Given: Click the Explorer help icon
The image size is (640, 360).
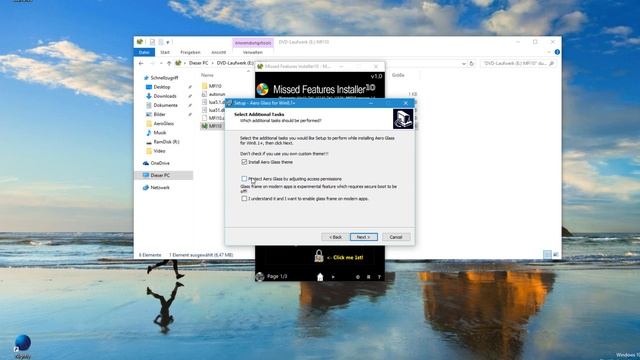Looking at the screenshot, I should point(557,52).
